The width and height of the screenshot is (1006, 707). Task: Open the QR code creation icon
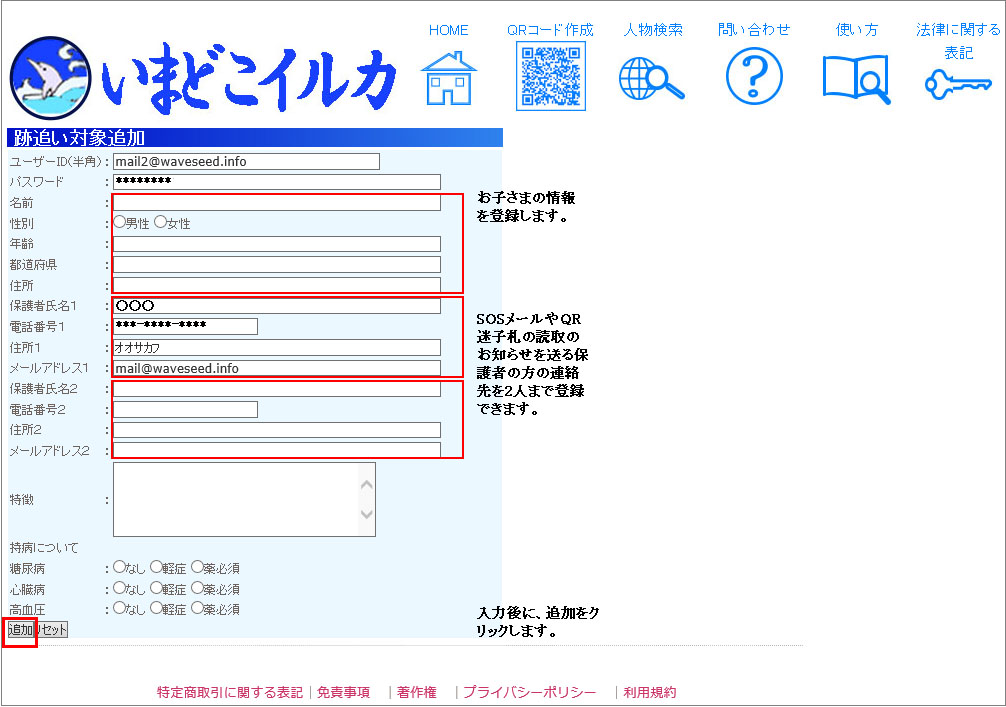point(550,77)
